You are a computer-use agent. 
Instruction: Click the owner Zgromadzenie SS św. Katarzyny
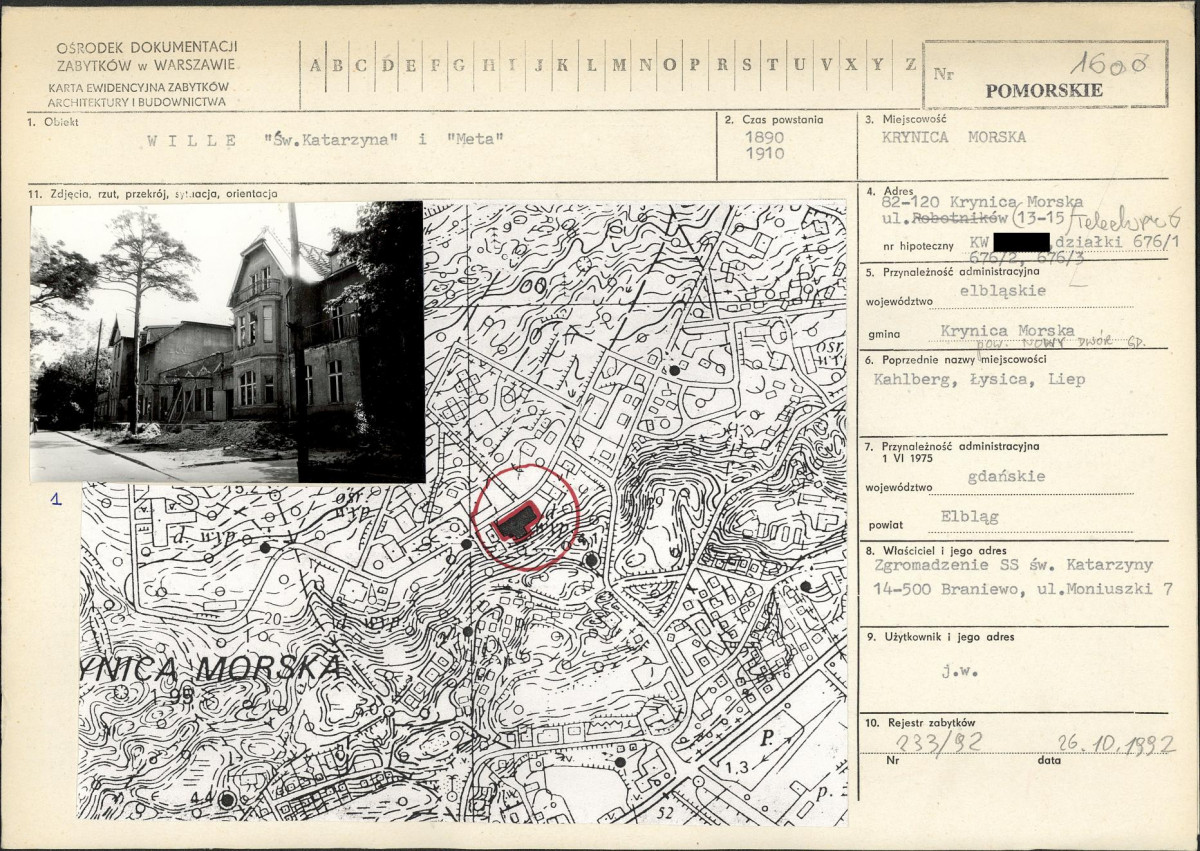tap(1014, 567)
